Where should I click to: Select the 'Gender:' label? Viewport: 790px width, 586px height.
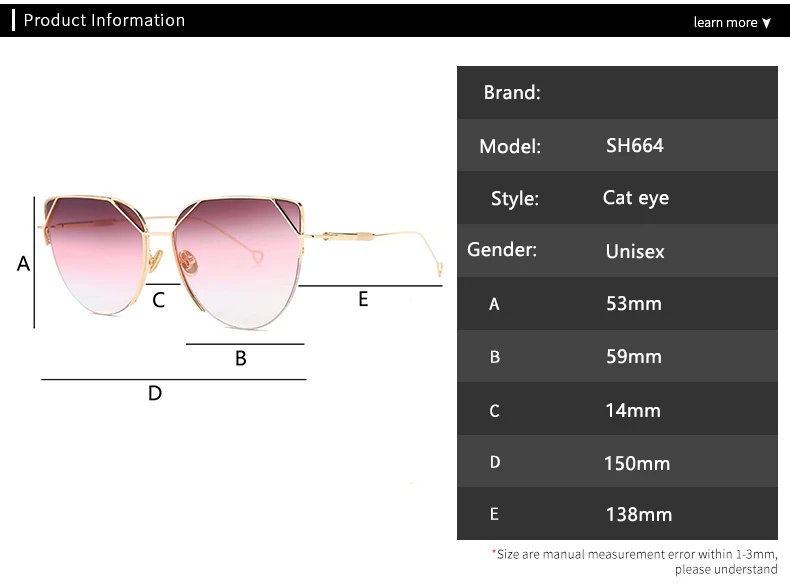[502, 249]
